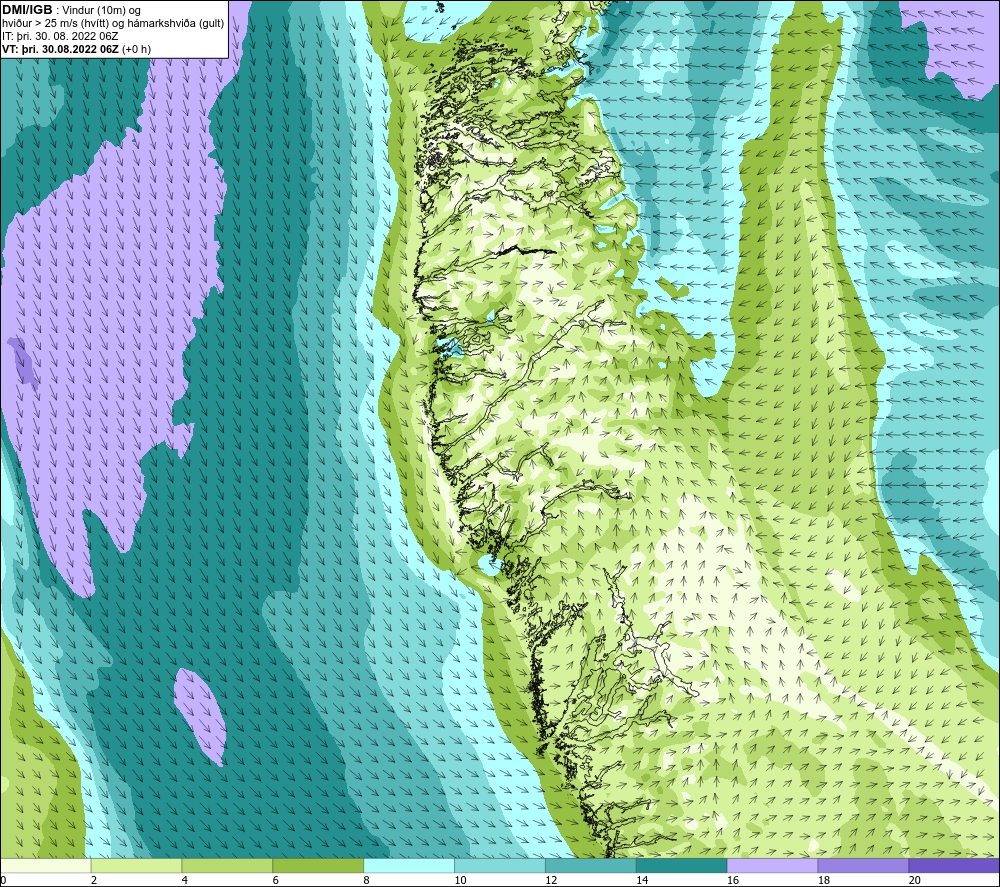Click the 'VT: þri. 30.08.2022 06Z' line
Screen dimensions: 1000x887
(x=60, y=49)
